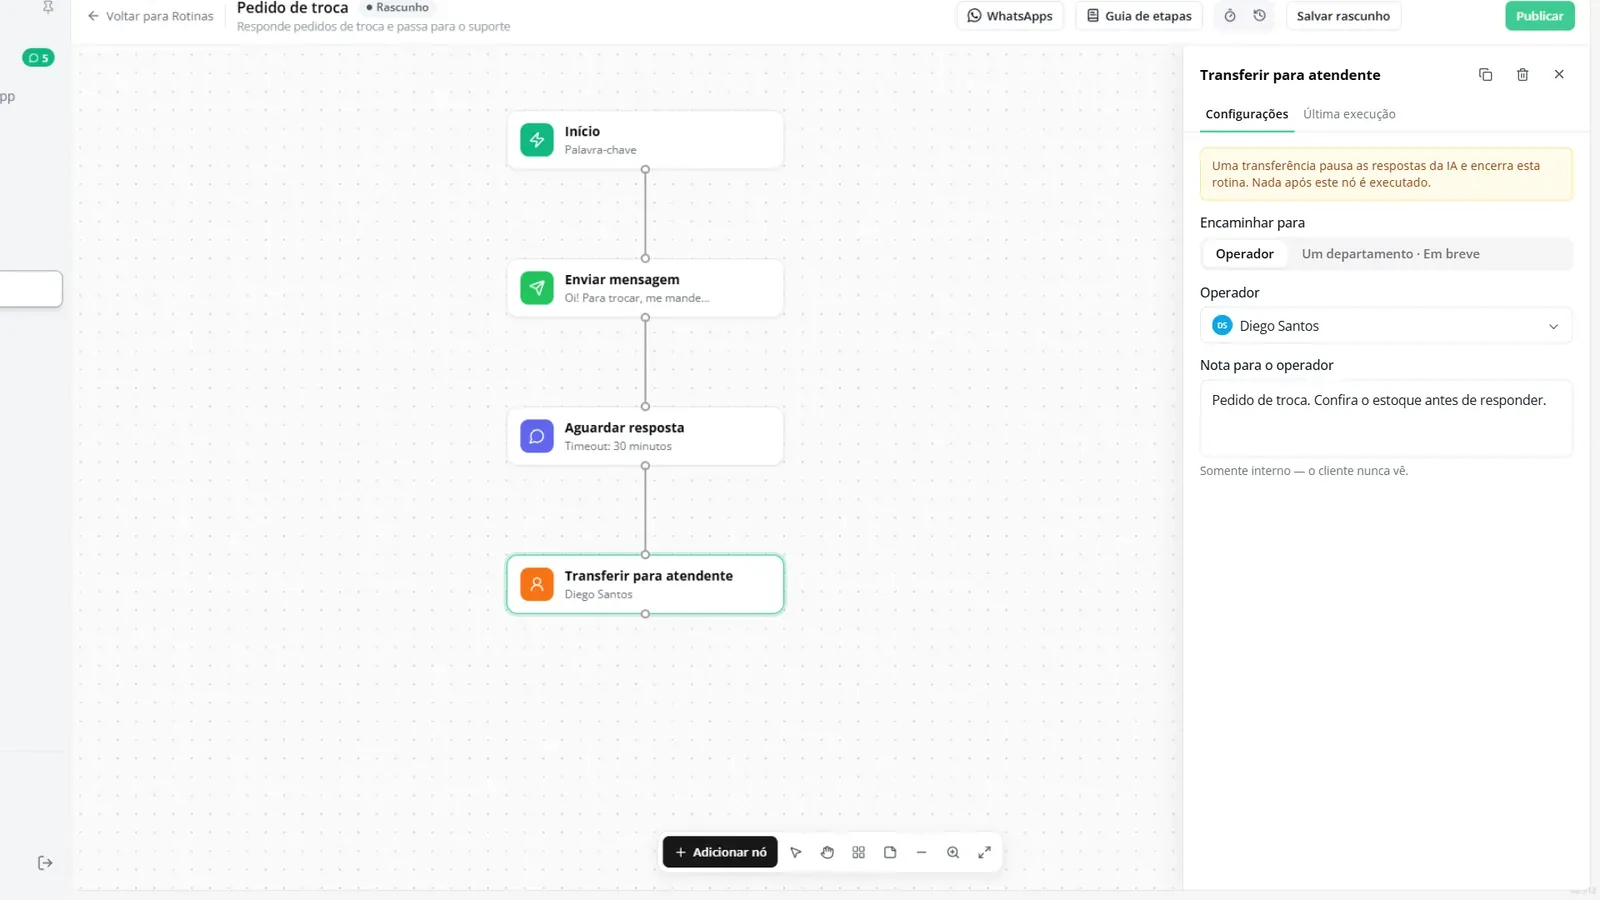
Task: Open the Operador dropdown Diego Santos
Action: [x=1386, y=326]
